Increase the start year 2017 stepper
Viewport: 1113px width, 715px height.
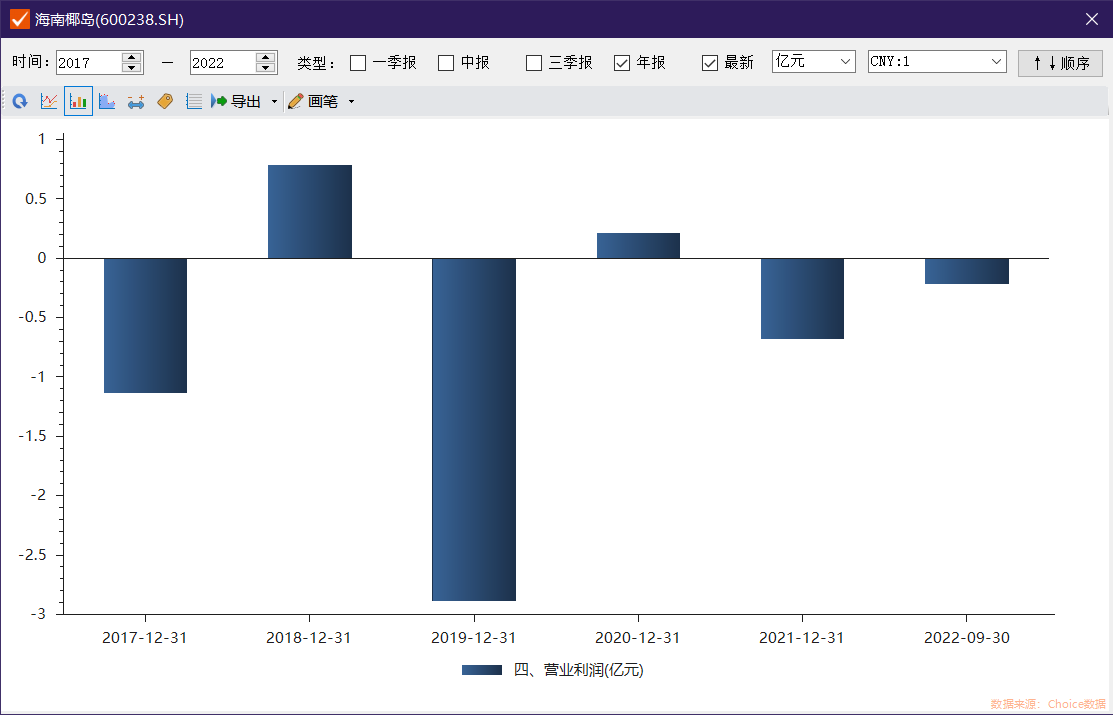point(131,57)
